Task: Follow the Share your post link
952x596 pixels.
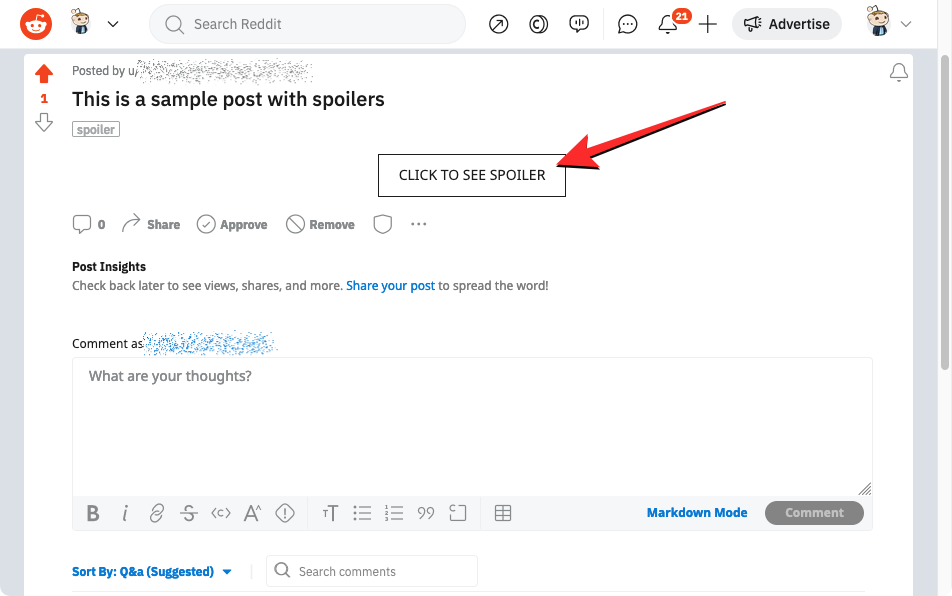Action: (390, 286)
